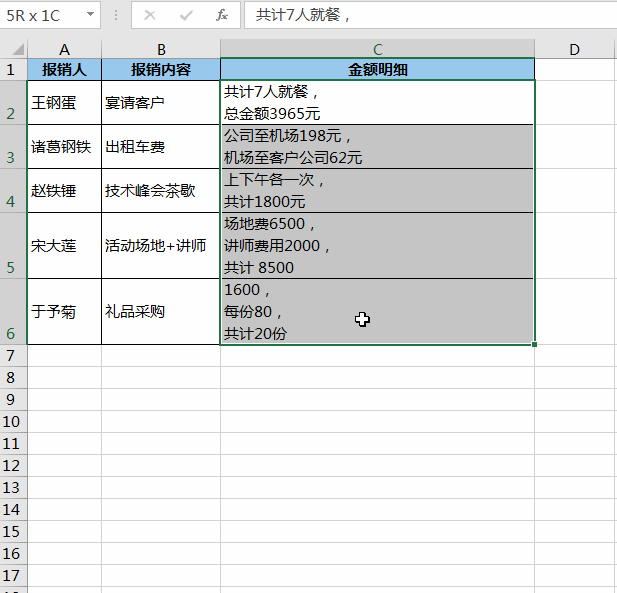The image size is (617, 593).
Task: Click header cell 报销内容
Action: [161, 70]
